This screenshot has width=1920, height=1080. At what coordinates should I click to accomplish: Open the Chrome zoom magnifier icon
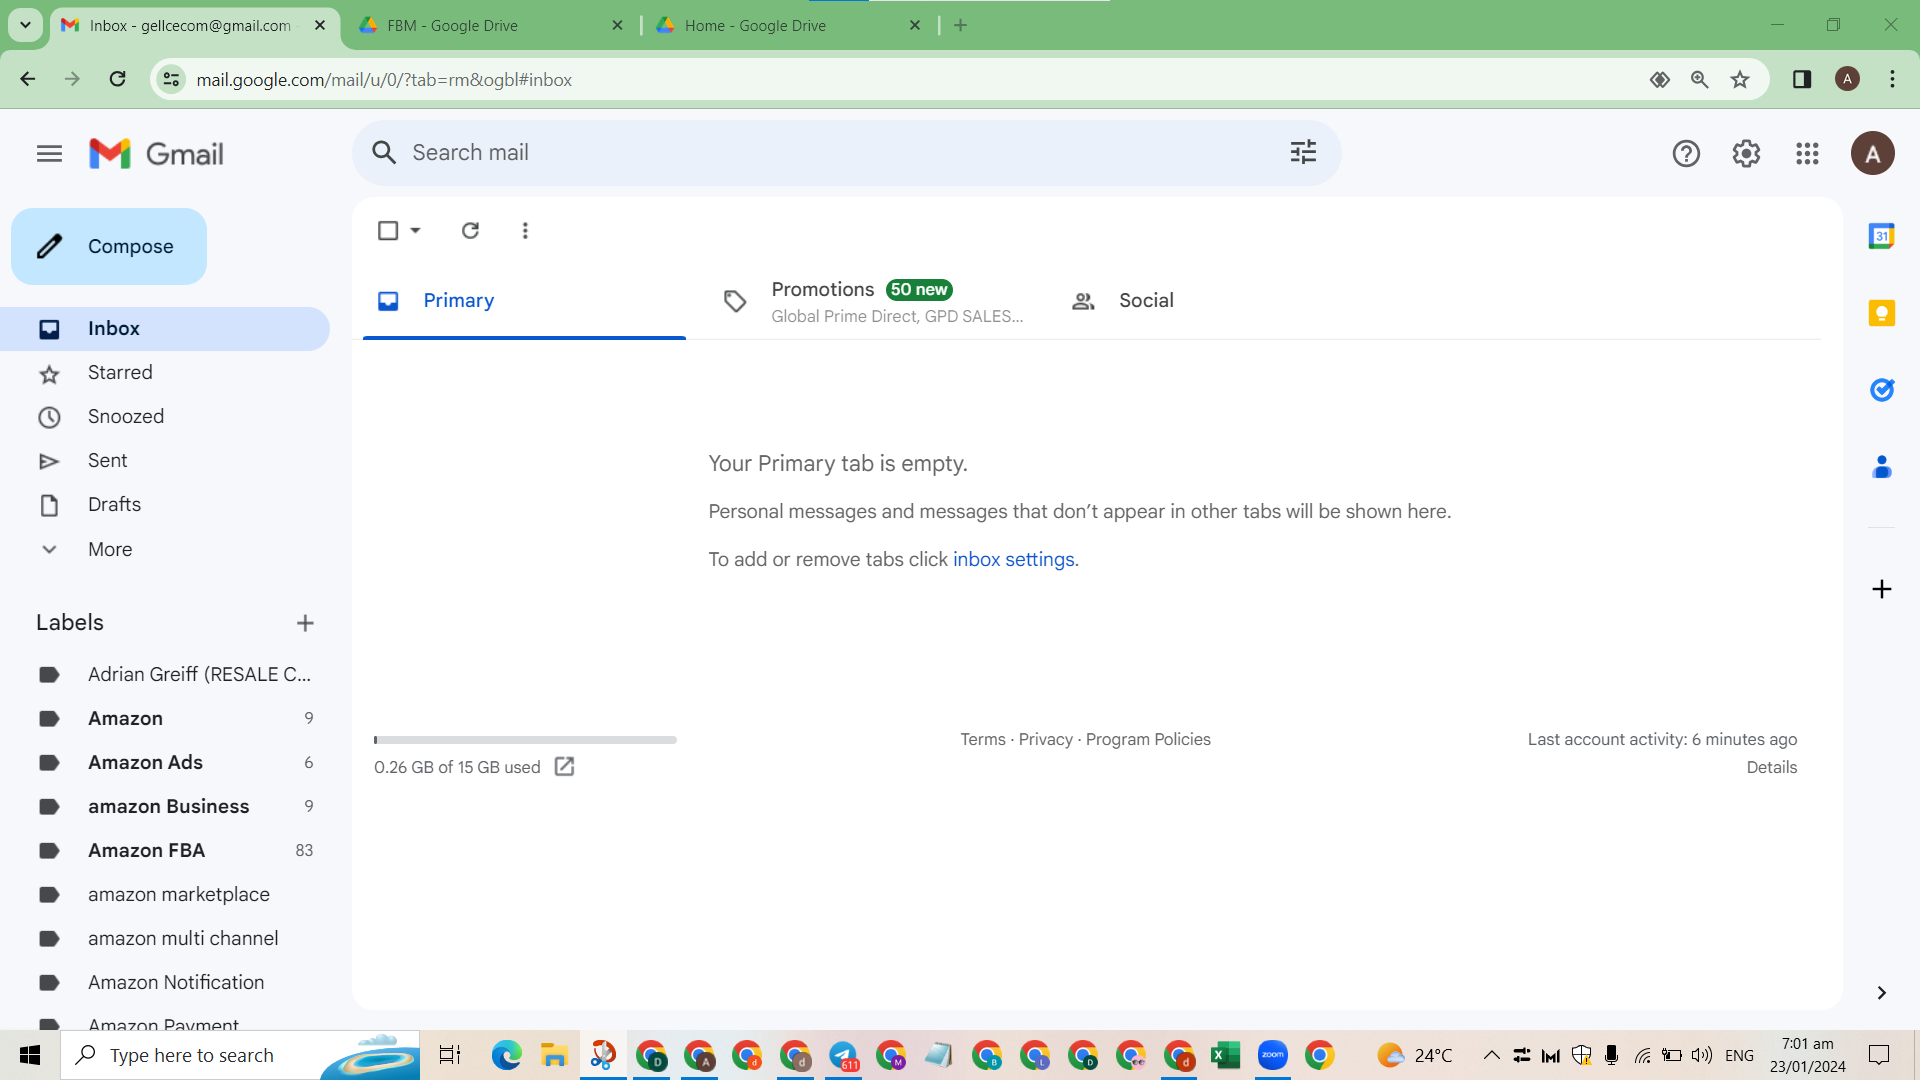point(1699,79)
